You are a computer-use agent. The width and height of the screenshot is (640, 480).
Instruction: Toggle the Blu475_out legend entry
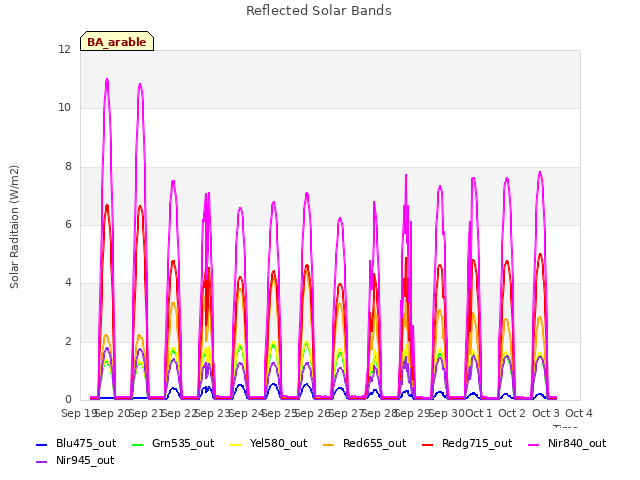click(x=76, y=444)
